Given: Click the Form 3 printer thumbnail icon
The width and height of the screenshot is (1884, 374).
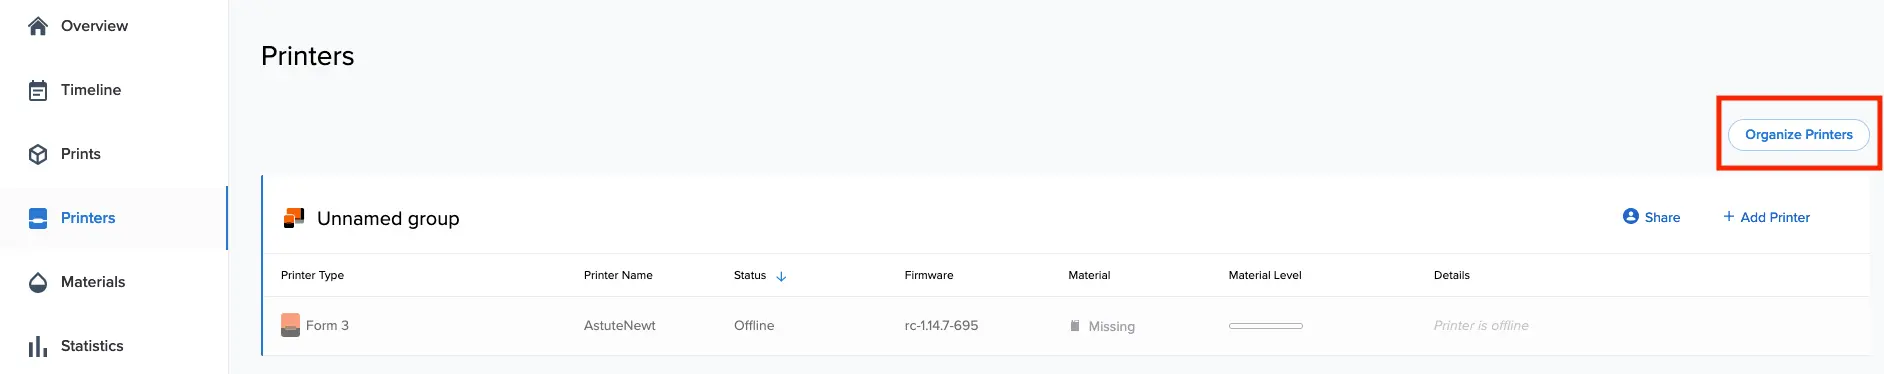Looking at the screenshot, I should coord(290,325).
